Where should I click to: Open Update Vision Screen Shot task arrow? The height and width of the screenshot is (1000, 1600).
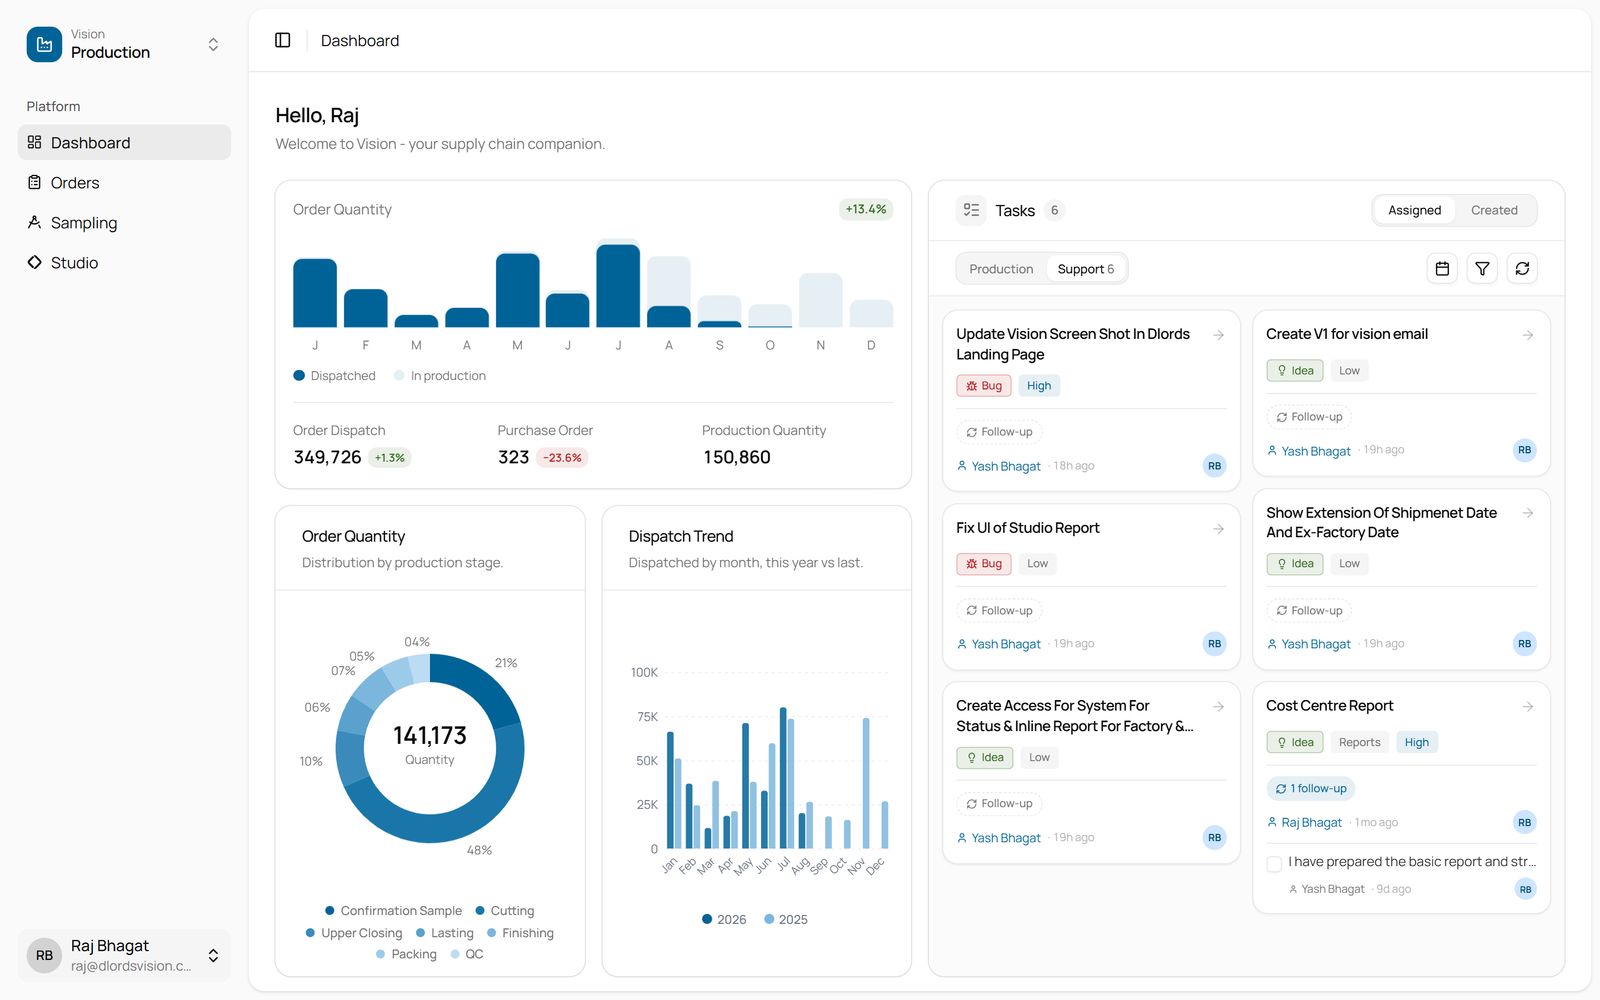[x=1219, y=335]
